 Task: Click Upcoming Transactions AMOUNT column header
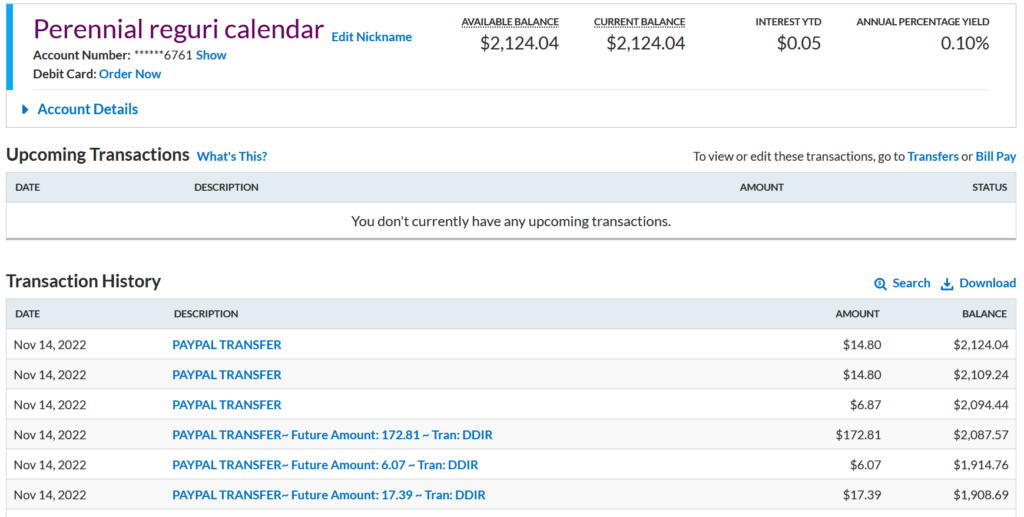(x=761, y=187)
